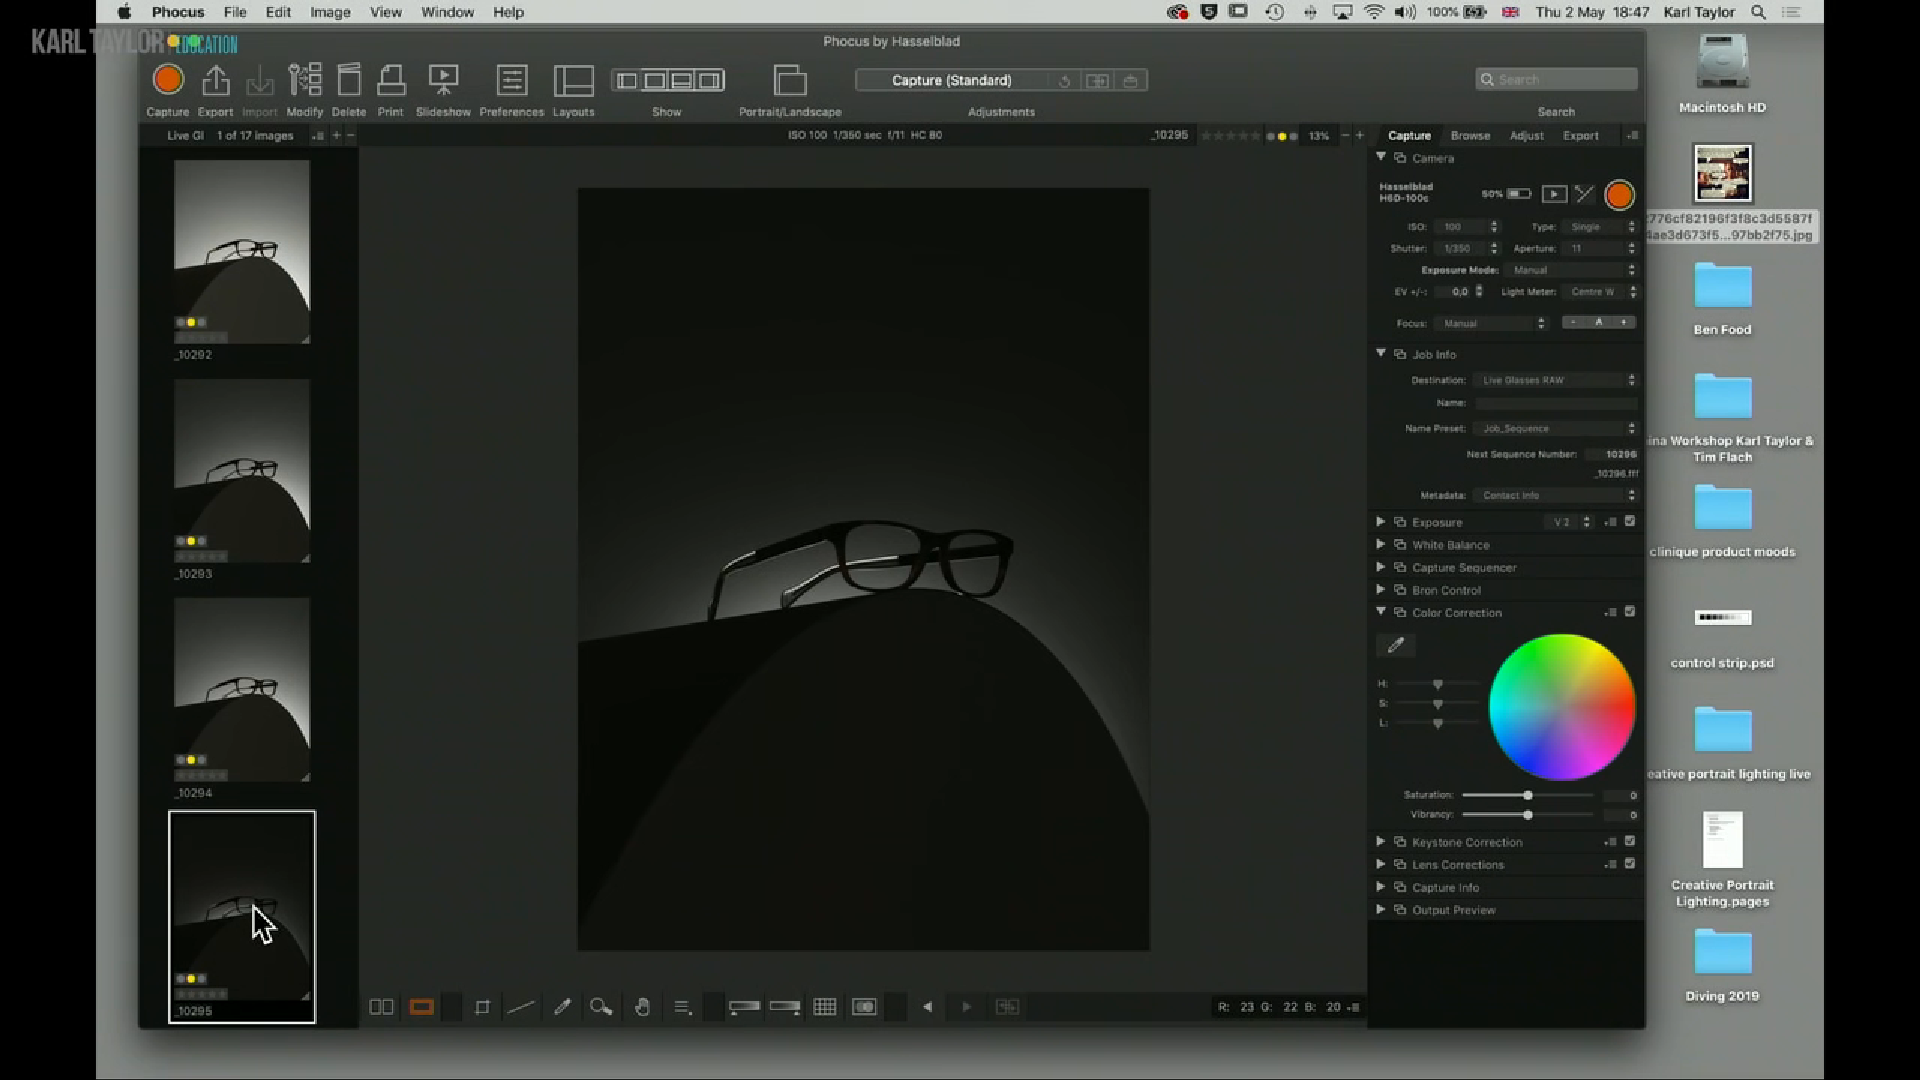Select the zoom magnifier tool
The width and height of the screenshot is (1920, 1080).
point(600,1007)
